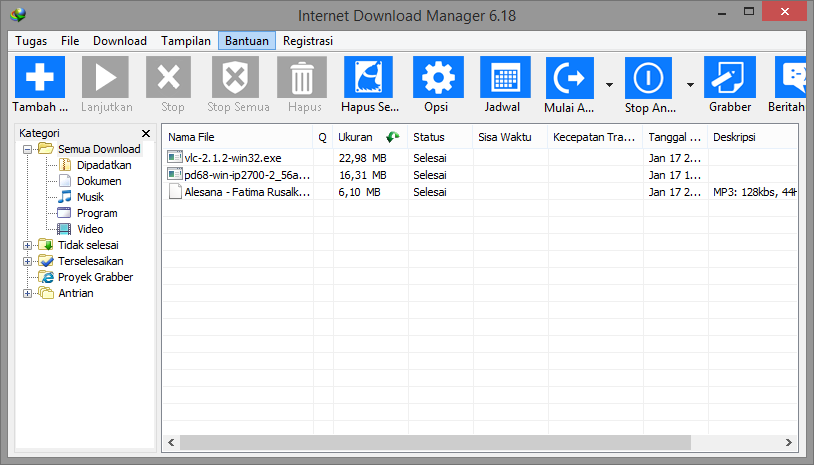This screenshot has width=814, height=465.
Task: Click the vlc-2.1.2-win32.exe file icon
Action: tap(175, 157)
